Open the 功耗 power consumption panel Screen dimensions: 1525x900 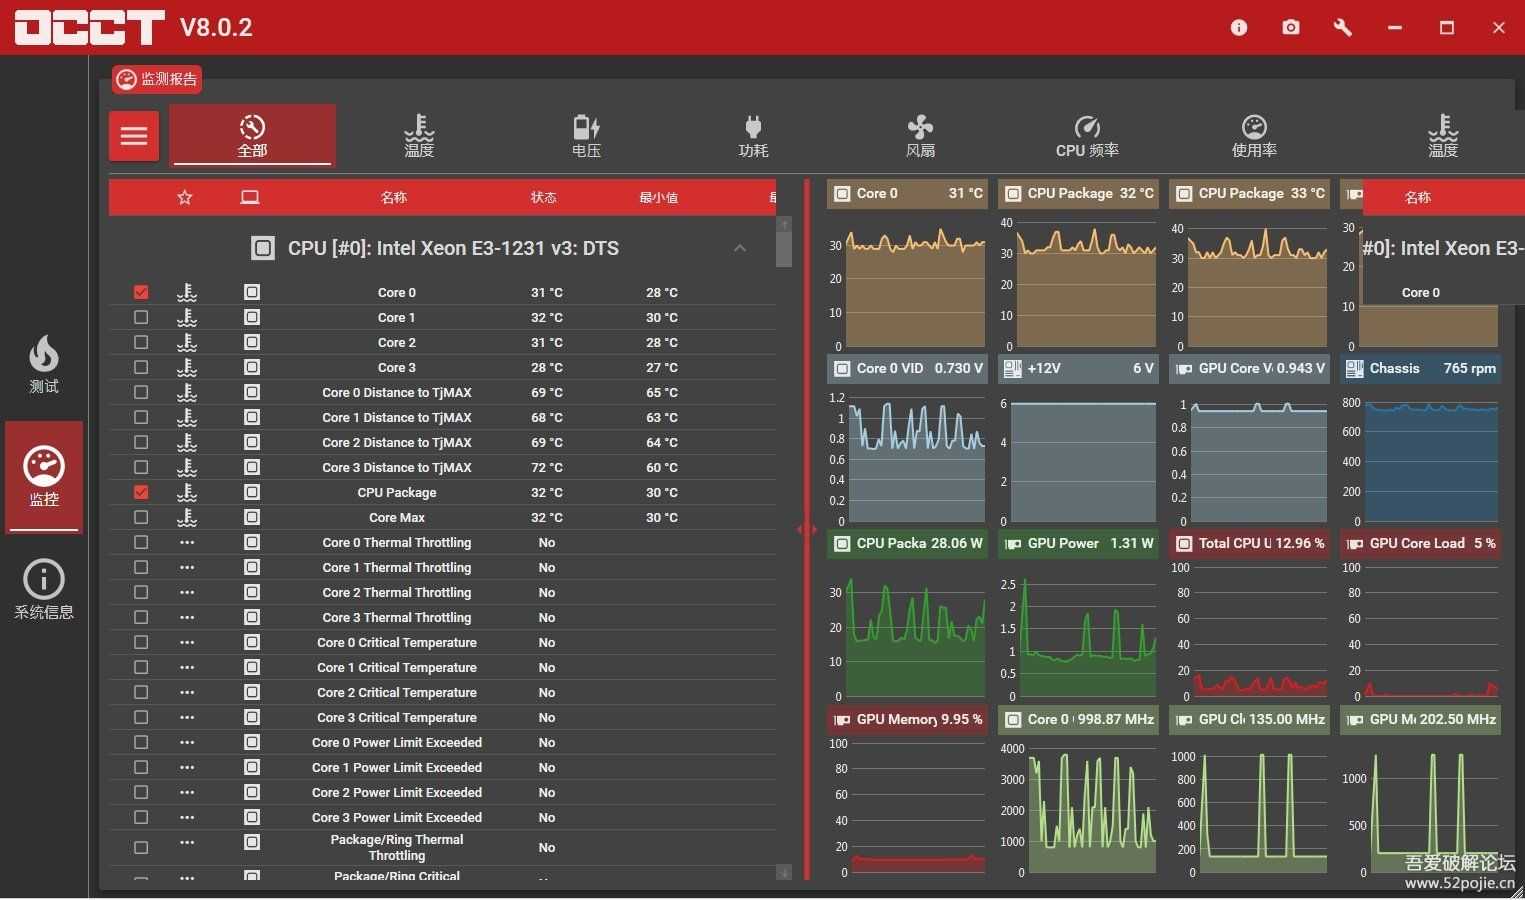click(x=753, y=136)
